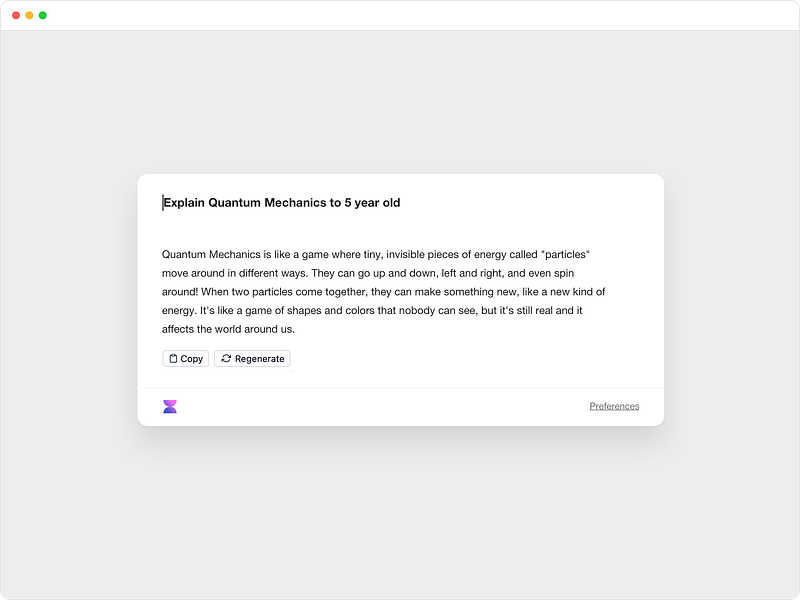Click the prompt 'Explain Quantum Mechanics to 5 year old'
This screenshot has height=600, width=800.
(x=283, y=200)
